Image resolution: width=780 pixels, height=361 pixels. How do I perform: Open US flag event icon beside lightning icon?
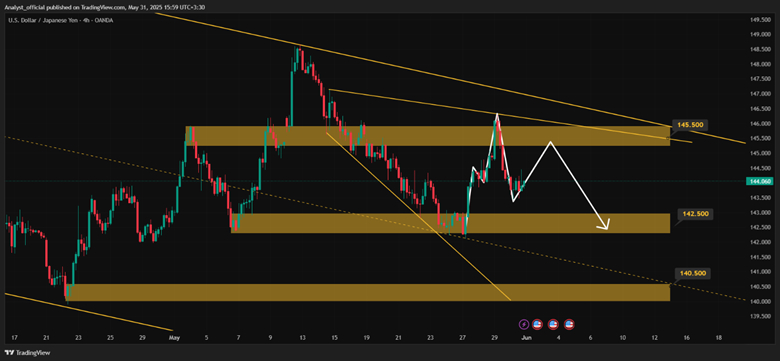coord(537,324)
